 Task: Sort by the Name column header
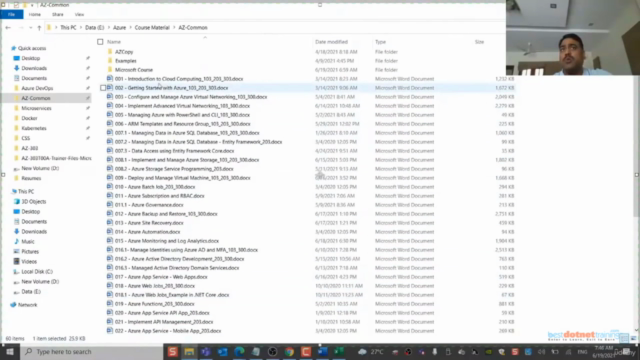point(114,42)
